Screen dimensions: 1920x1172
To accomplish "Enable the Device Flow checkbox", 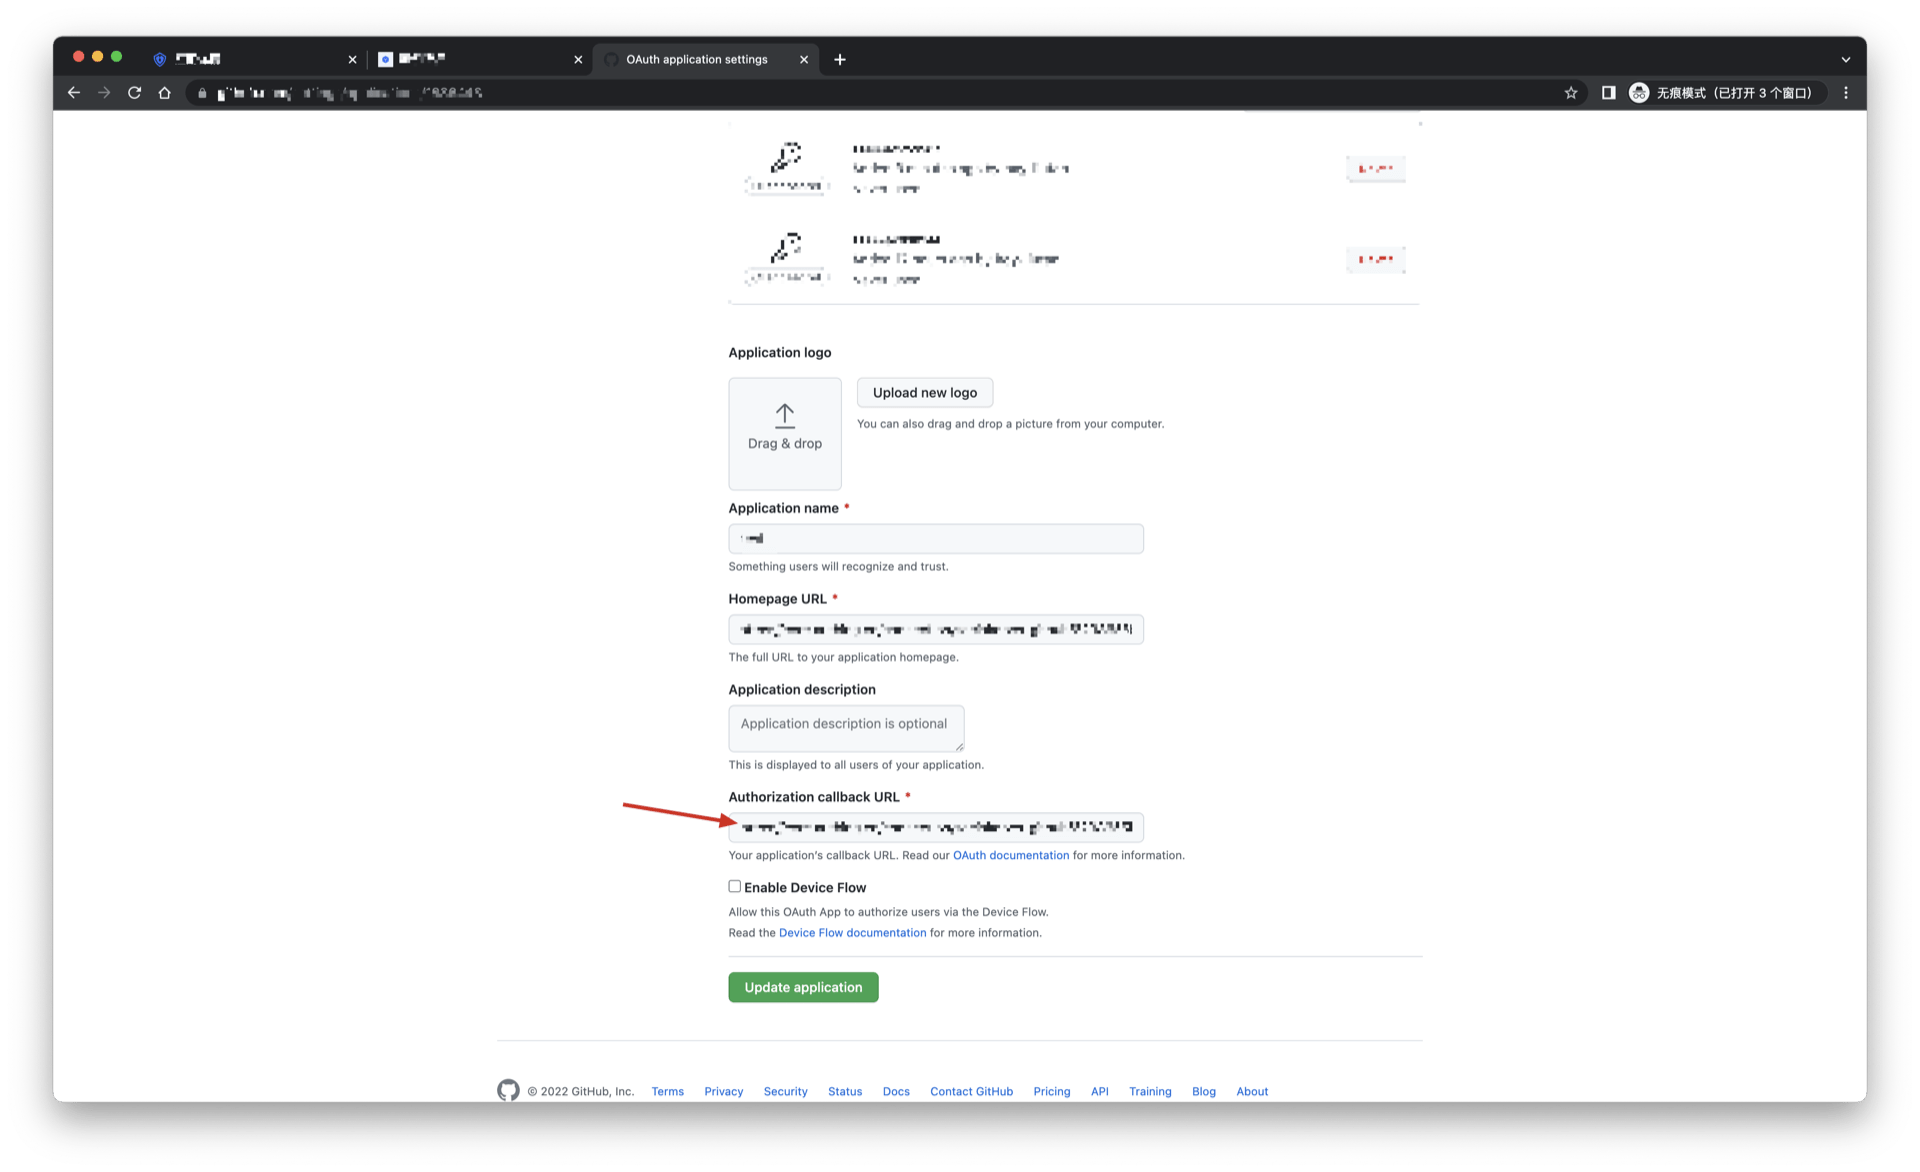I will 734,886.
